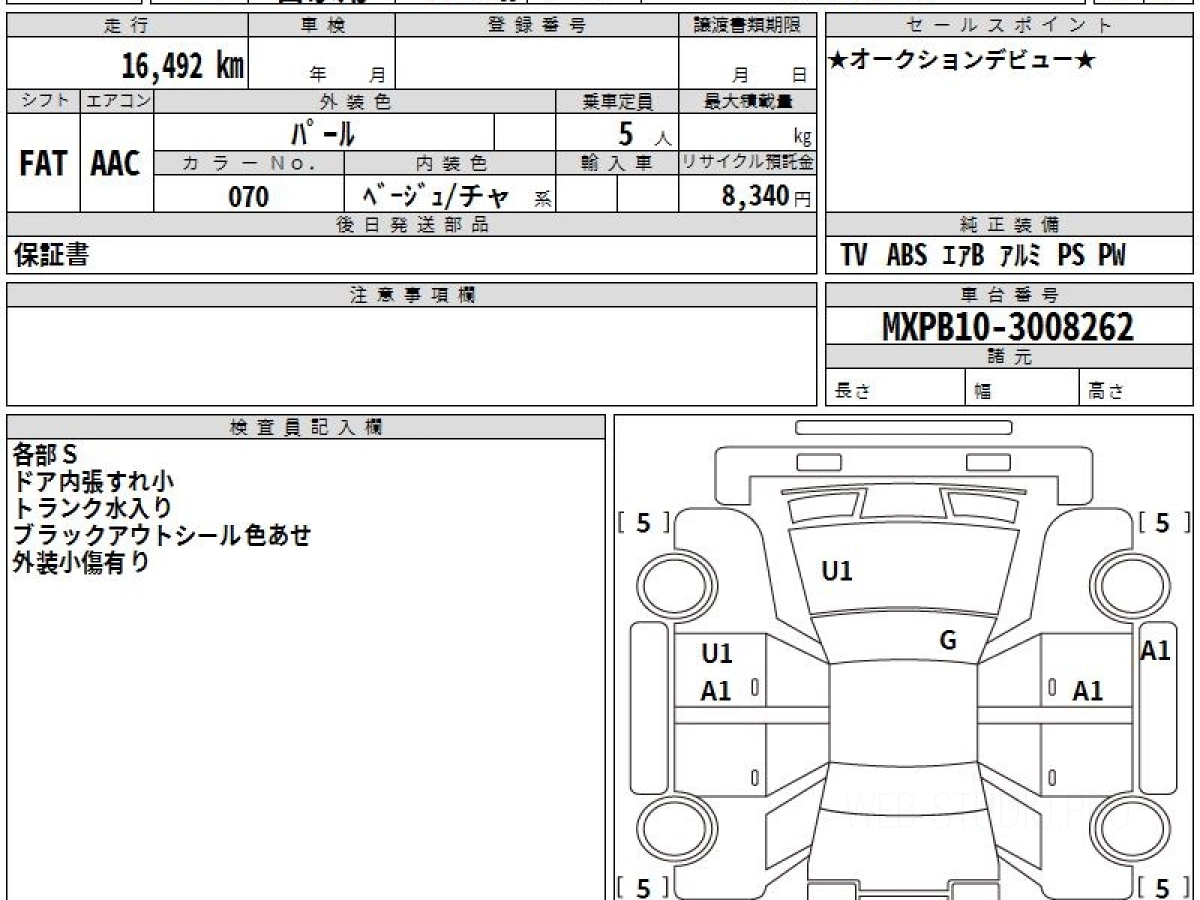Select the note ブラックアウトシール色あせ

point(162,535)
